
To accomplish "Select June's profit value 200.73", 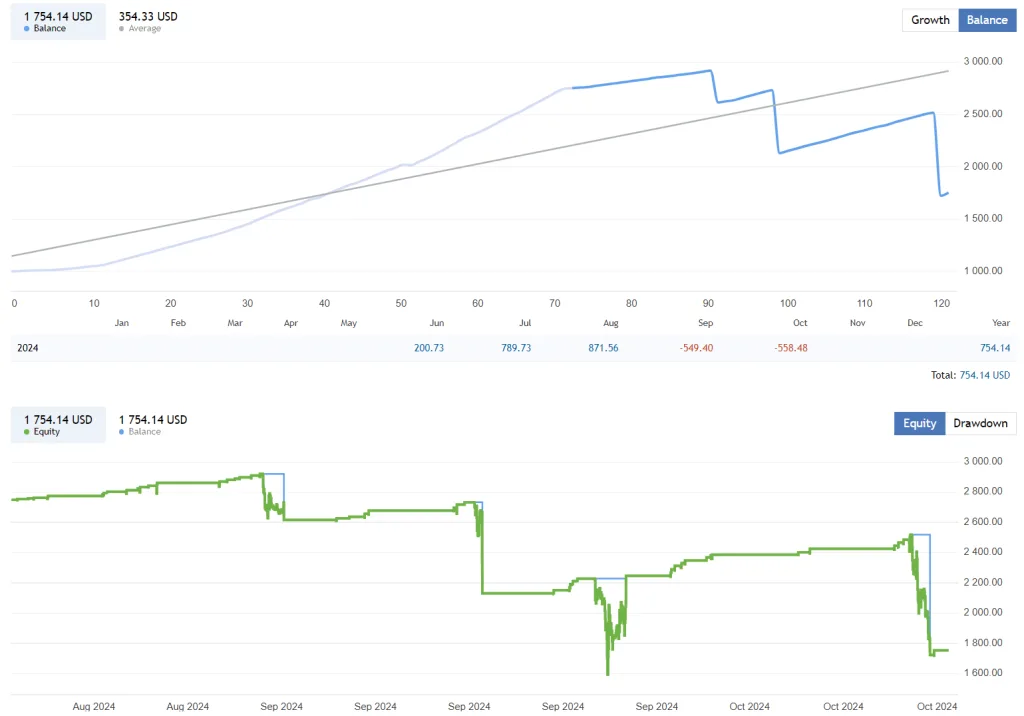I will tap(429, 347).
